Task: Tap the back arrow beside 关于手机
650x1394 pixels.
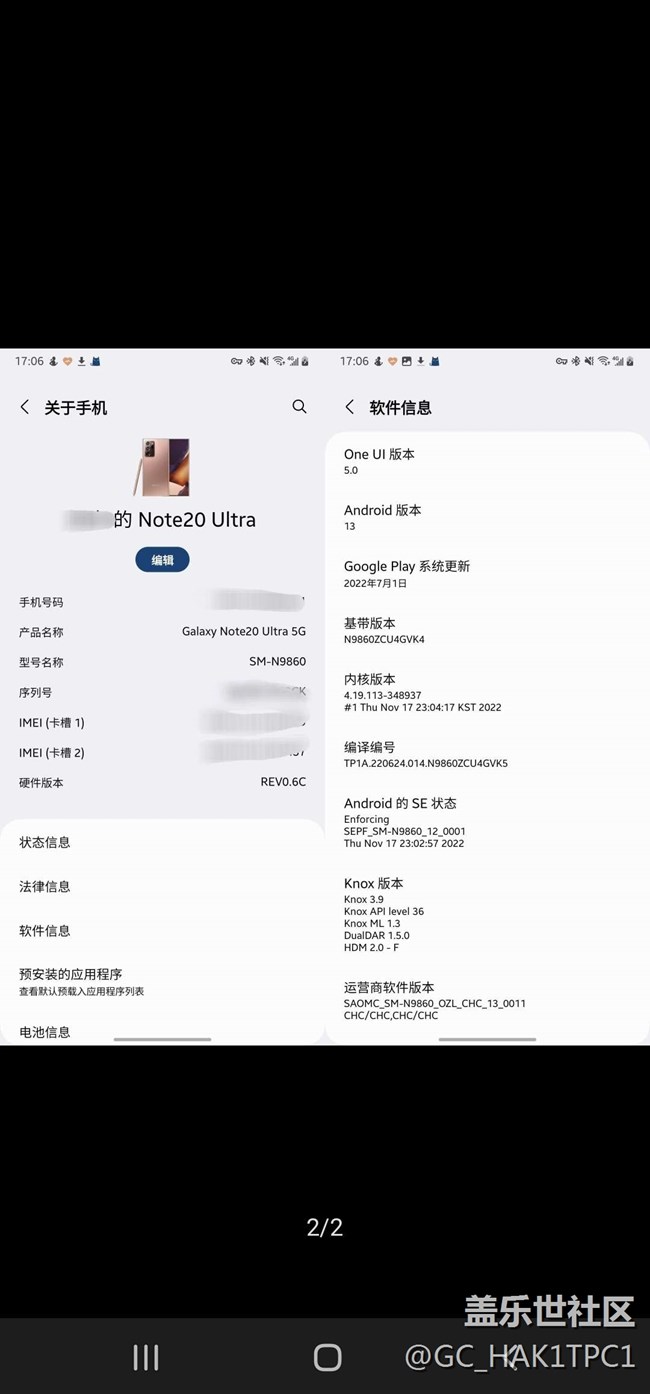Action: click(x=25, y=407)
